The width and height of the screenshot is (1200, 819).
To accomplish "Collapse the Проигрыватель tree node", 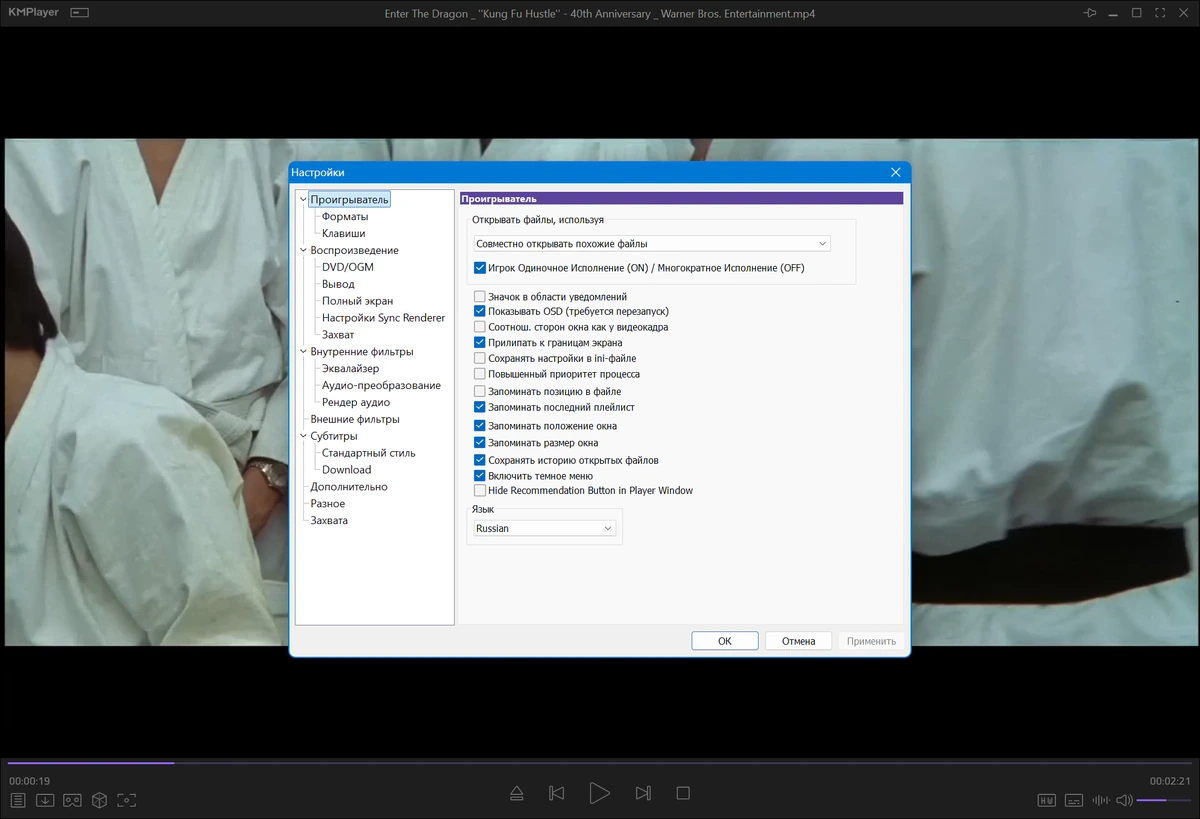I will pos(303,200).
